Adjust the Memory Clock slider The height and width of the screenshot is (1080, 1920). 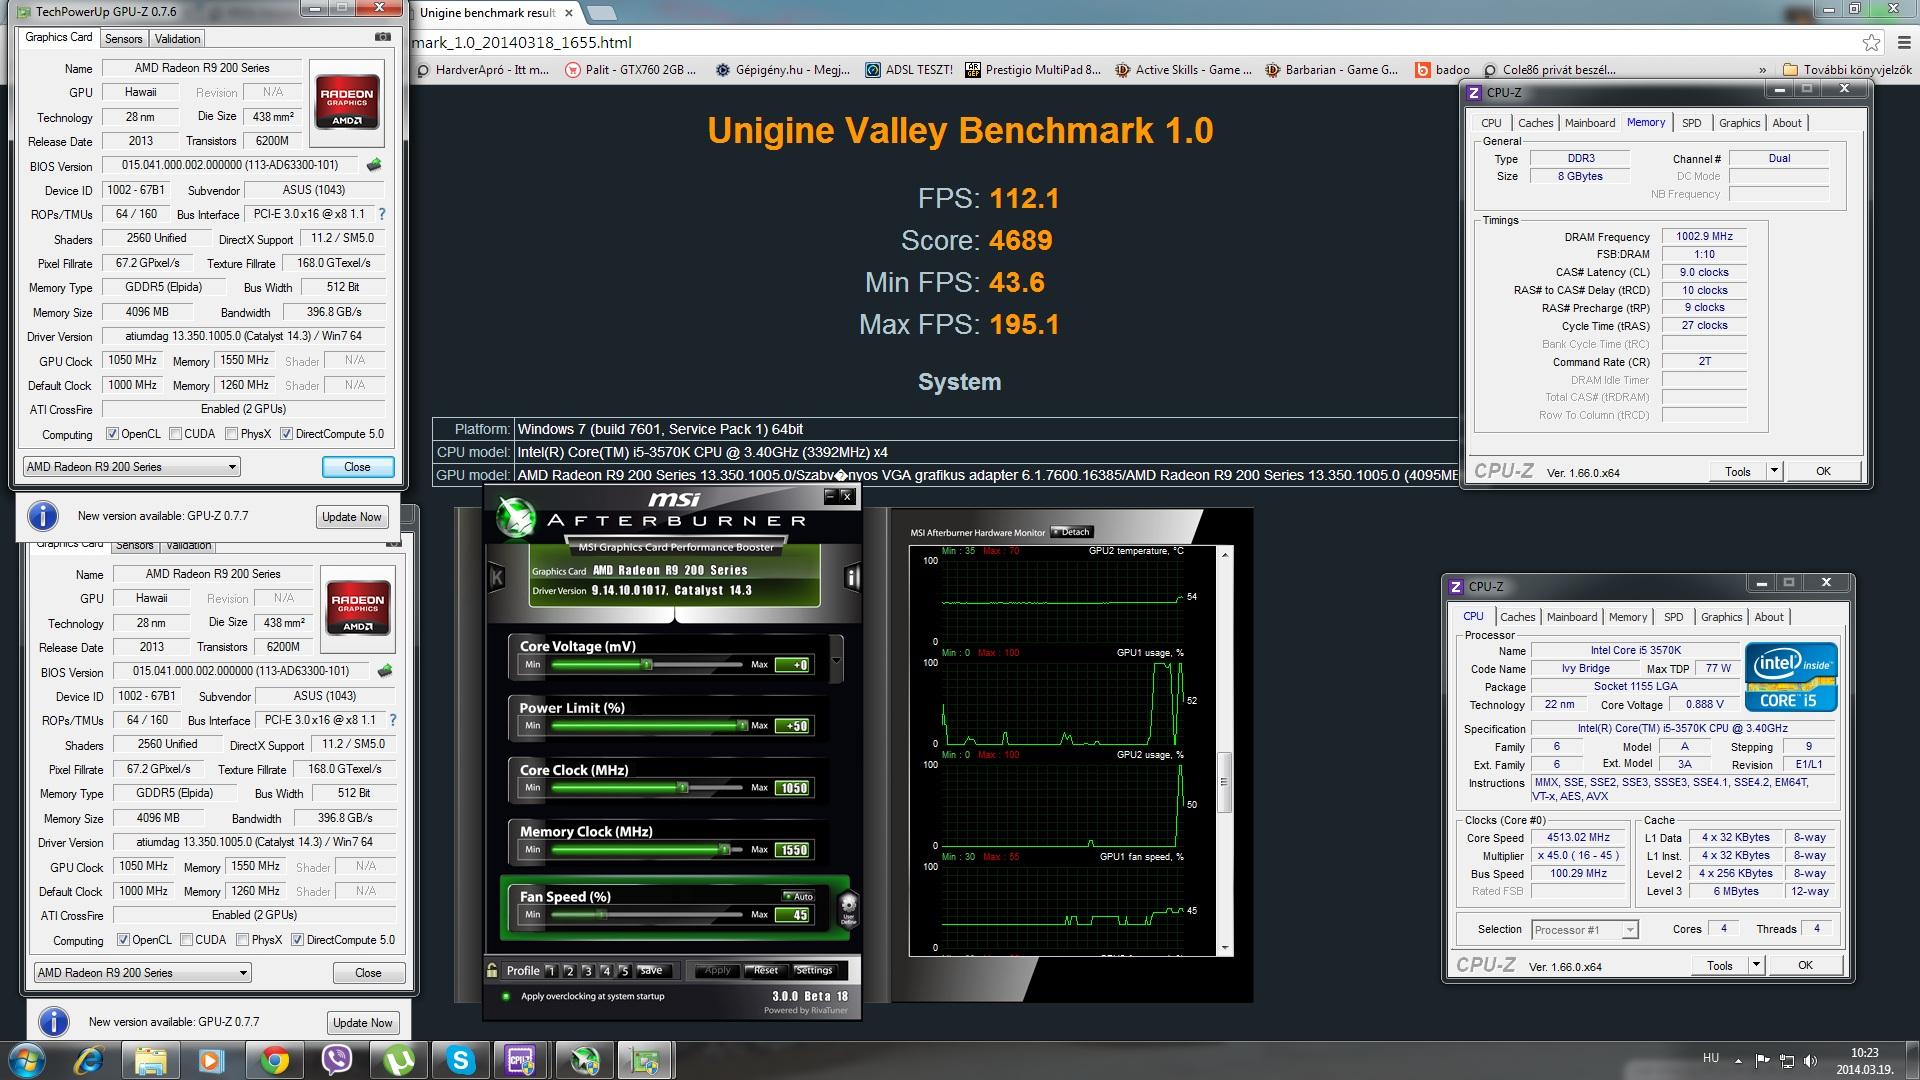point(646,849)
